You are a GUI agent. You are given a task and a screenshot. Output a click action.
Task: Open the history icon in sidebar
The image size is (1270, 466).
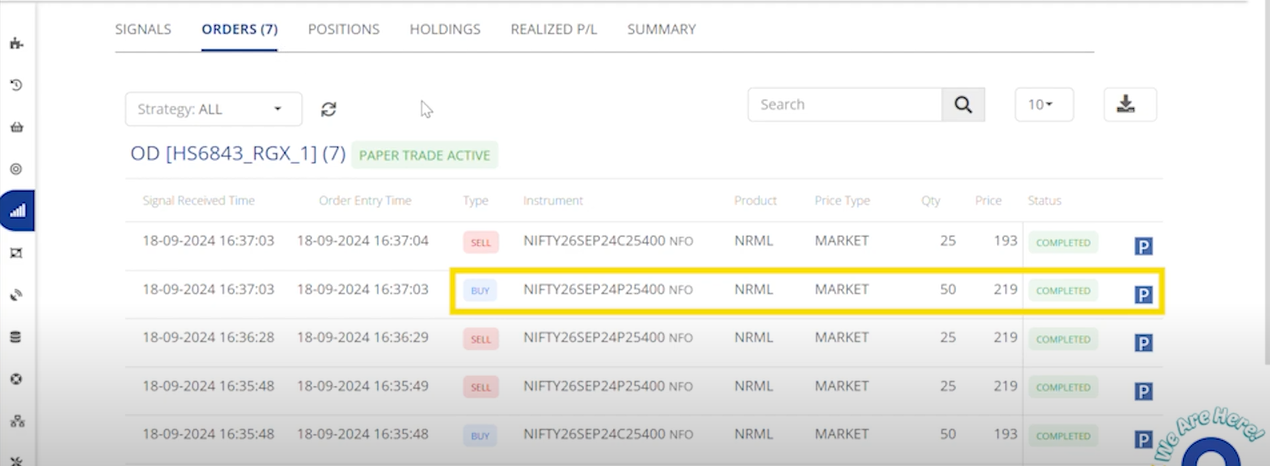(16, 85)
